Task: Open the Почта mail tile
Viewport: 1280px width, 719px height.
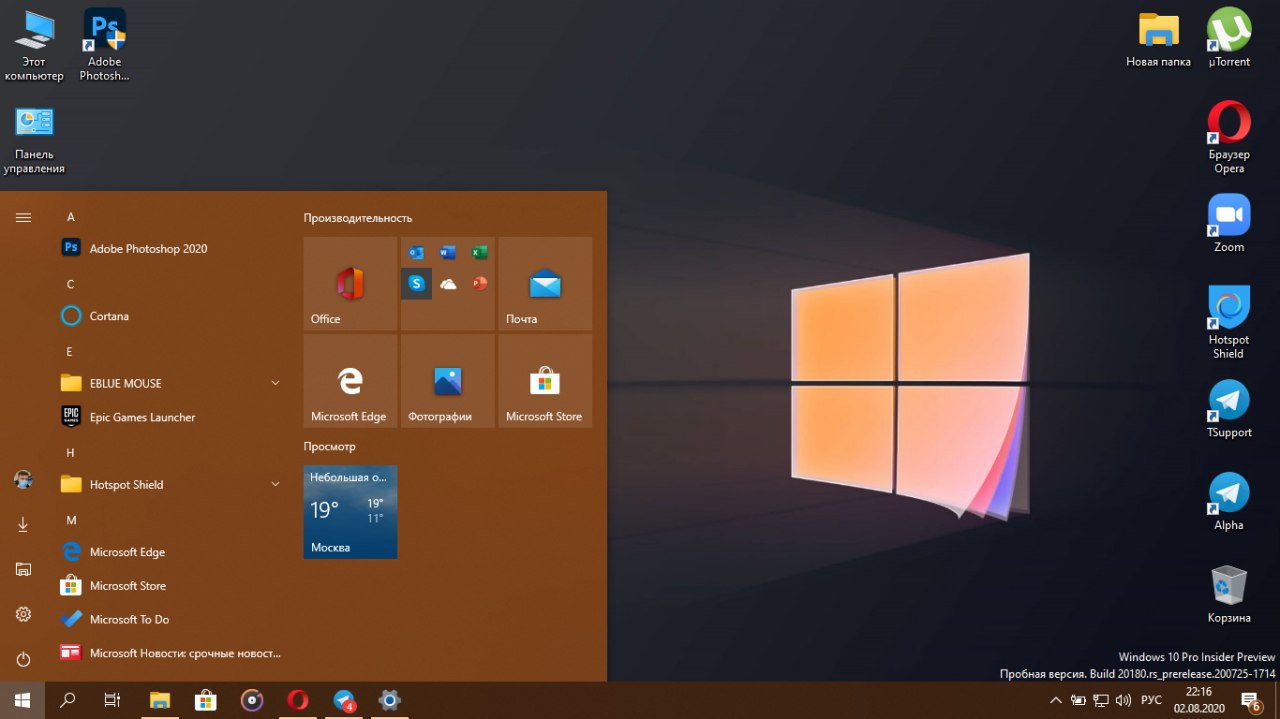Action: 545,284
